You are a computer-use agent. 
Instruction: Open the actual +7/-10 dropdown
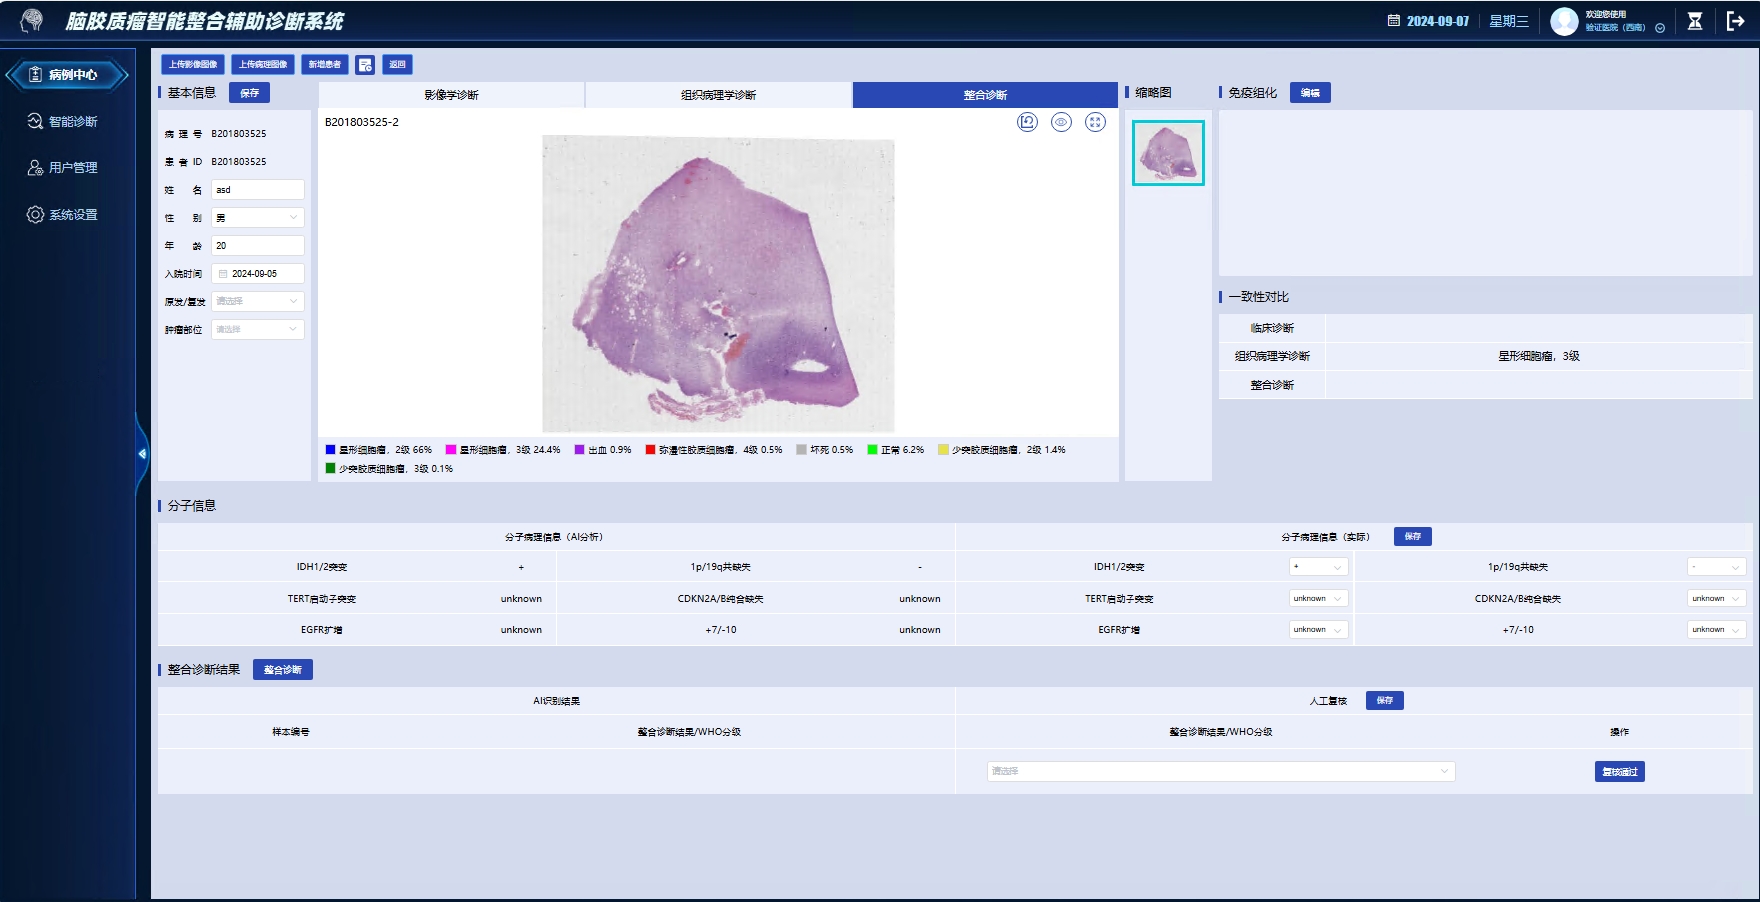pos(1717,630)
